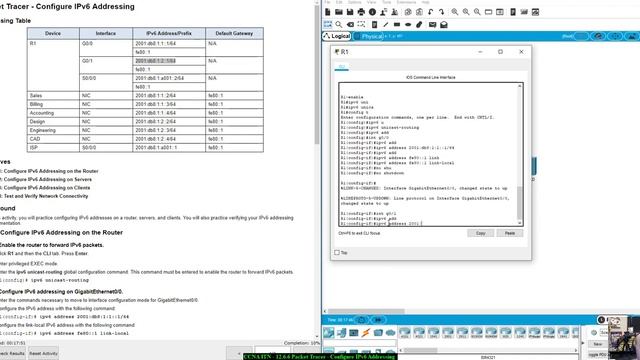Click the New file icon in toolbar
640x360 pixels.
tap(328, 12)
